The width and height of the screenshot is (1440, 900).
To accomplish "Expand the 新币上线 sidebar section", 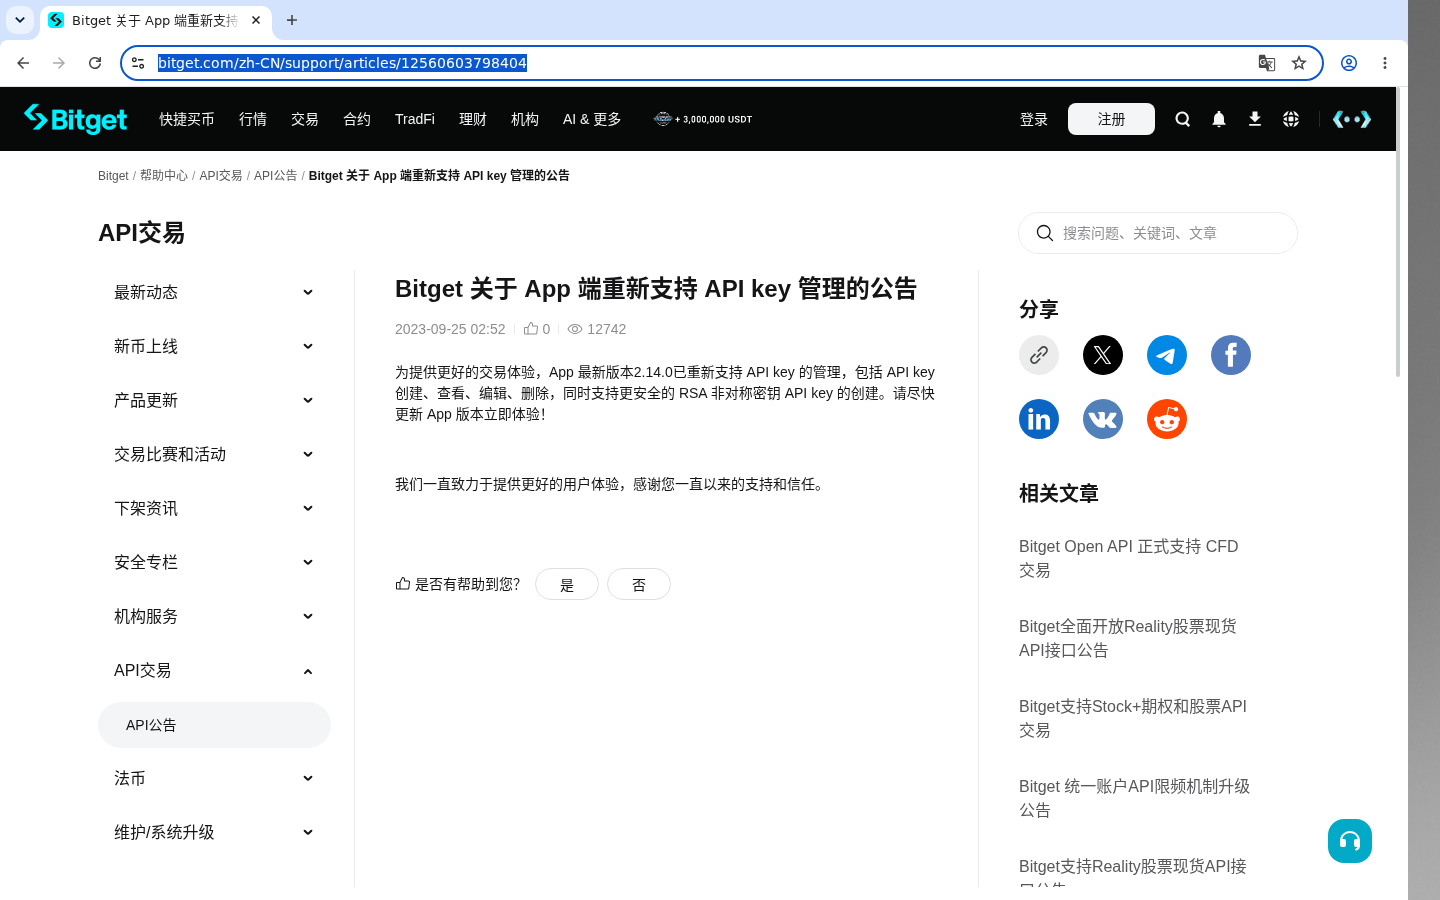I will pos(214,346).
